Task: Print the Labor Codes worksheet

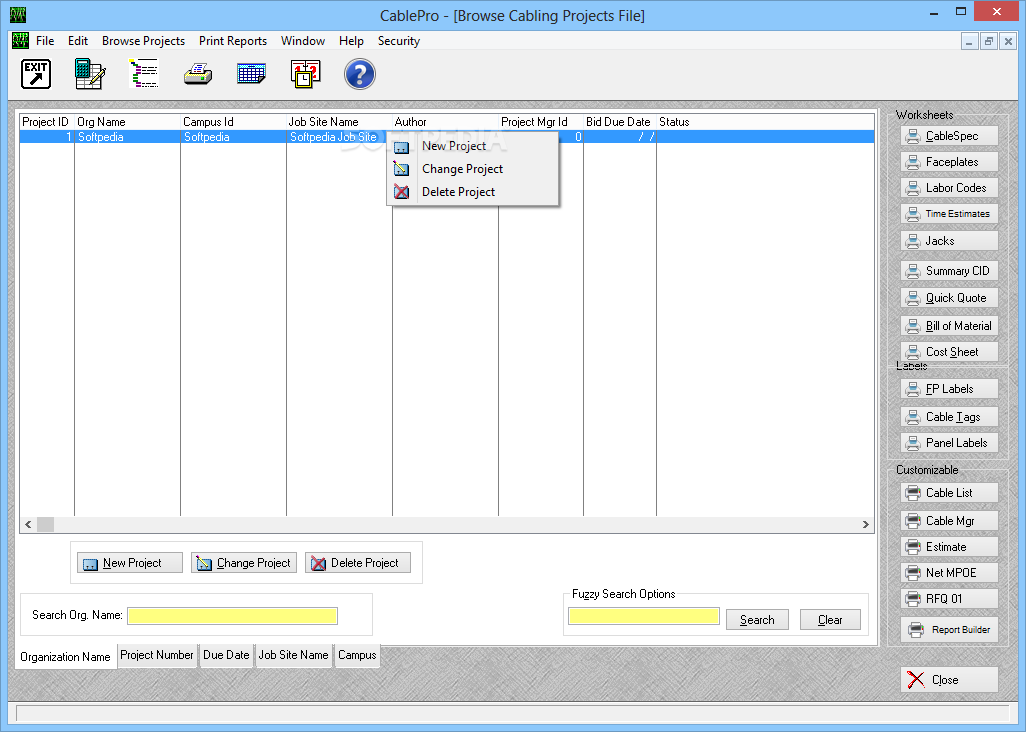Action: click(949, 188)
